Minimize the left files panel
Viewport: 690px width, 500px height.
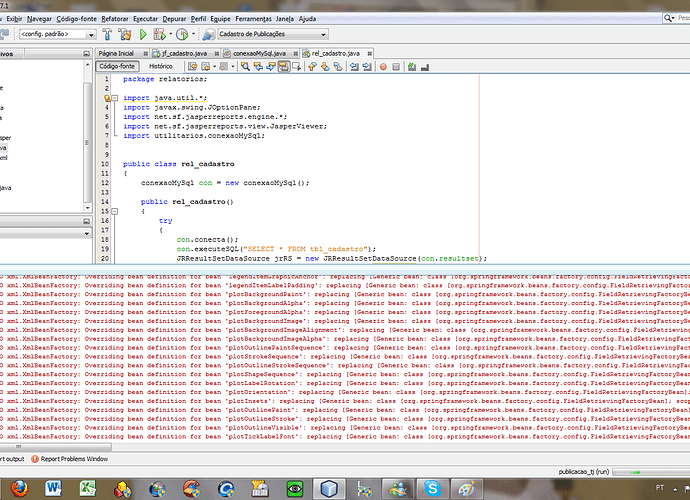pyautogui.click(x=86, y=54)
